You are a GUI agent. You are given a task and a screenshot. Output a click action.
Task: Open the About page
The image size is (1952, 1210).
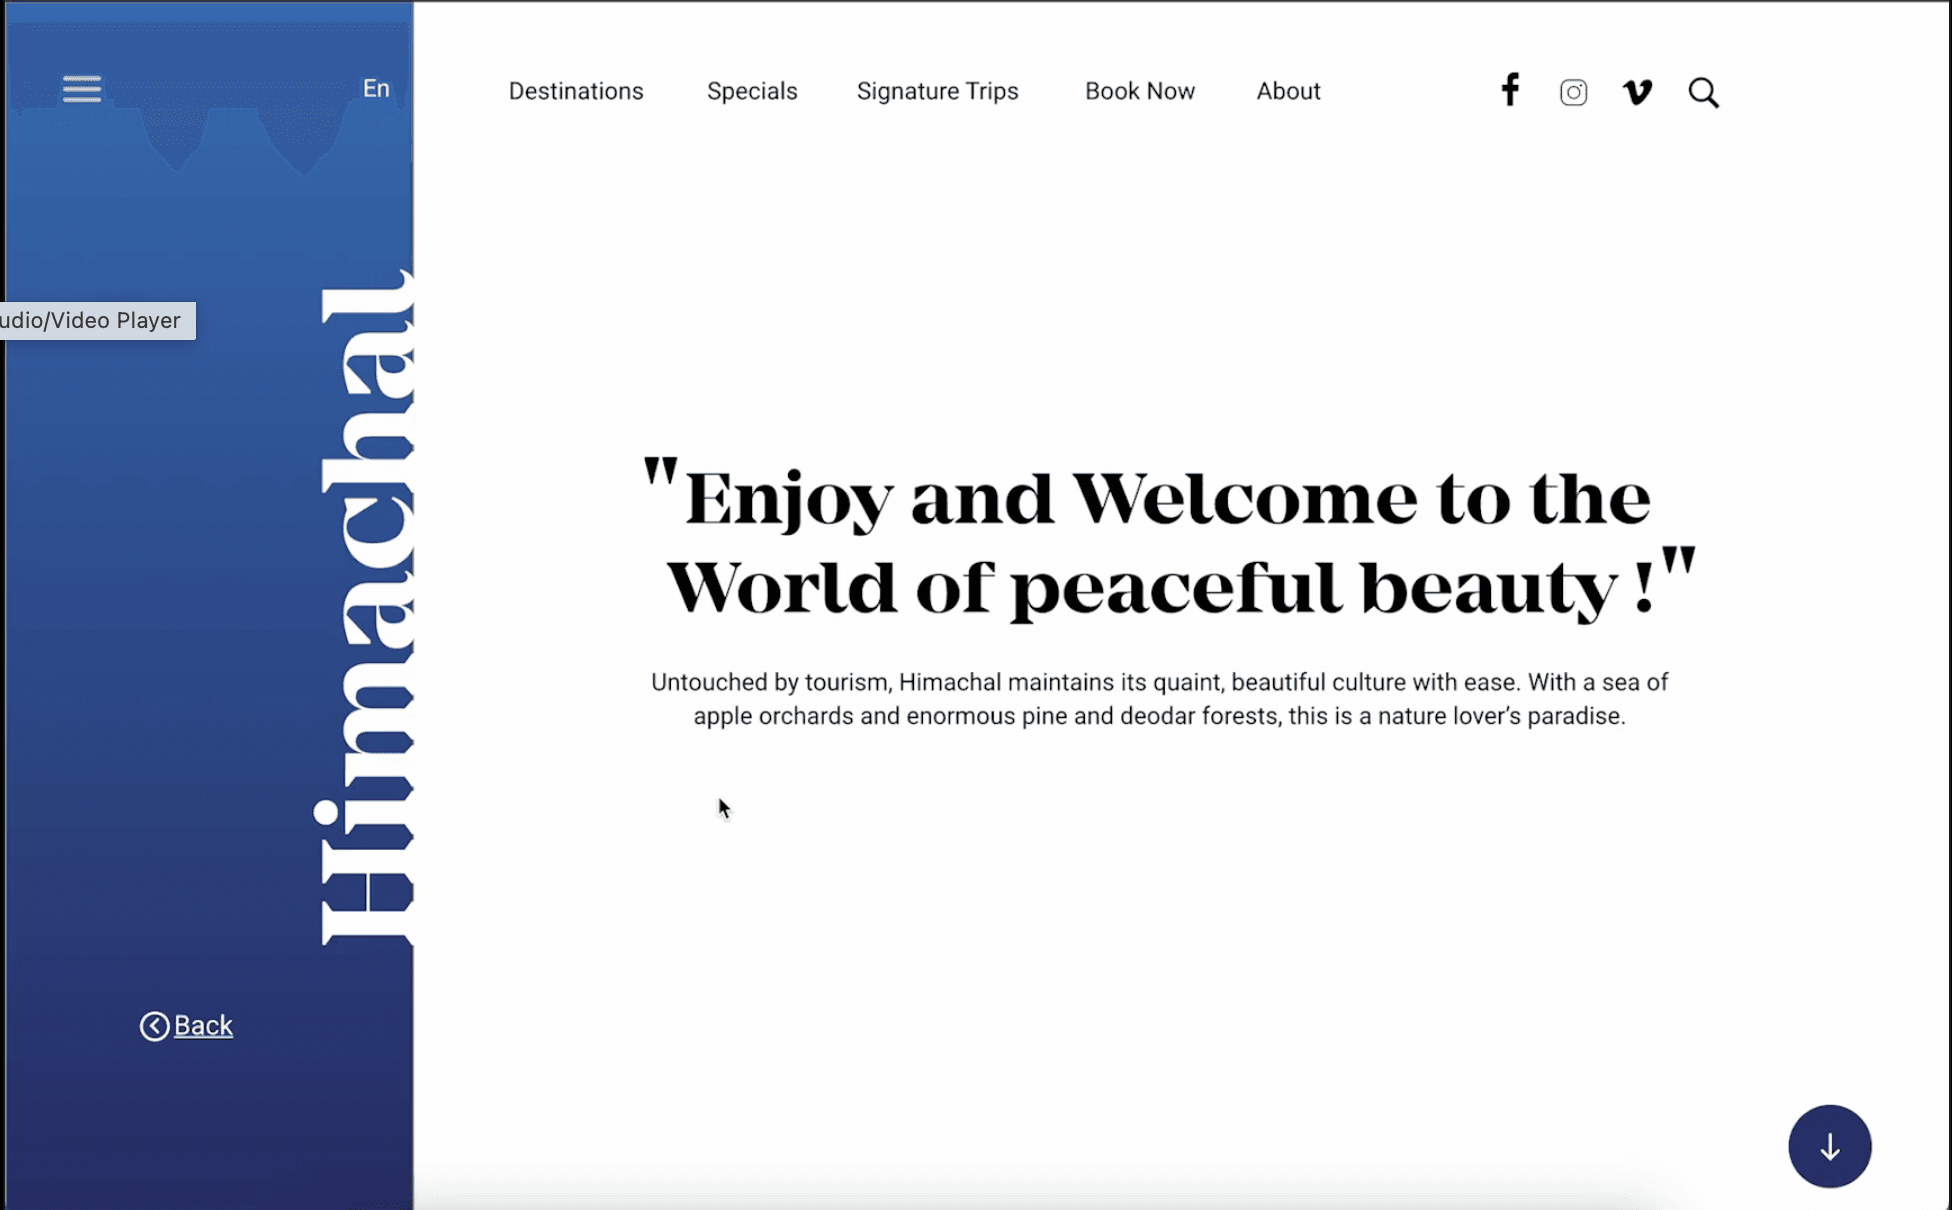tap(1288, 91)
